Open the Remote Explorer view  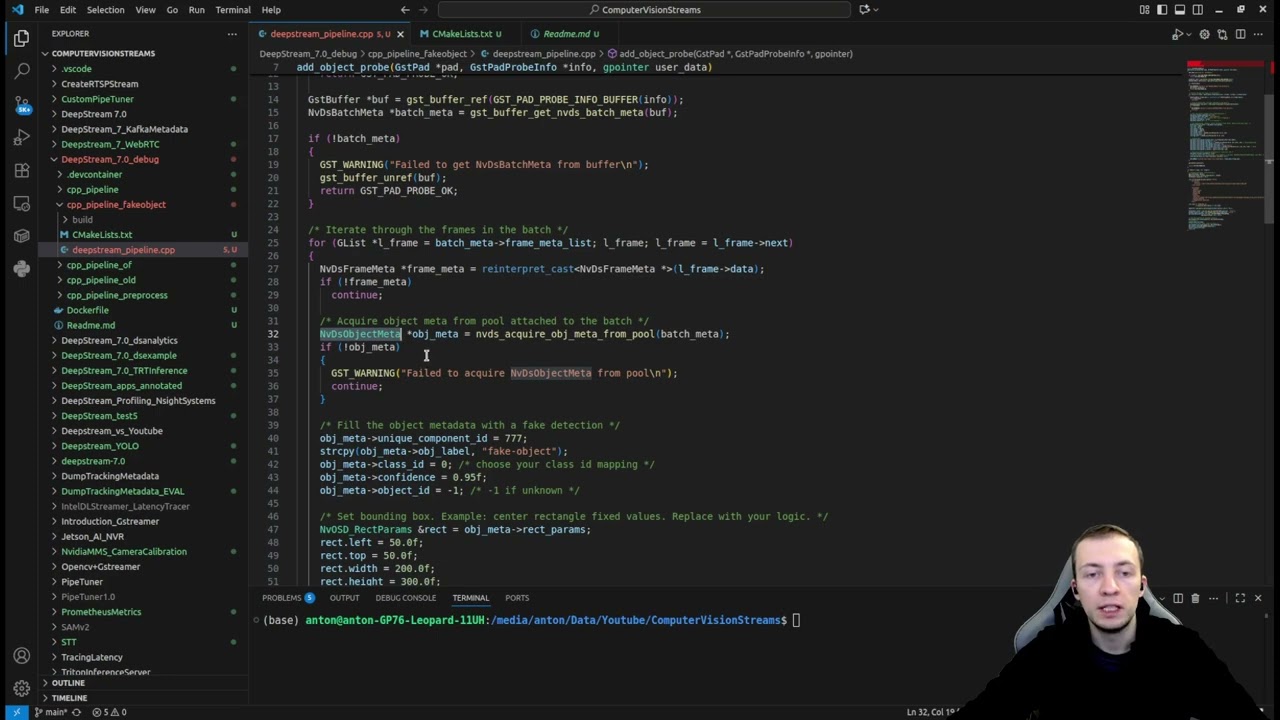[x=21, y=204]
